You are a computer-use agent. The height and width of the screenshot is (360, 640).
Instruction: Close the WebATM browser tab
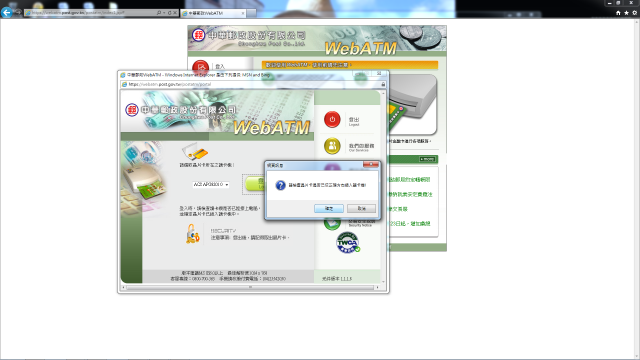pyautogui.click(x=243, y=13)
